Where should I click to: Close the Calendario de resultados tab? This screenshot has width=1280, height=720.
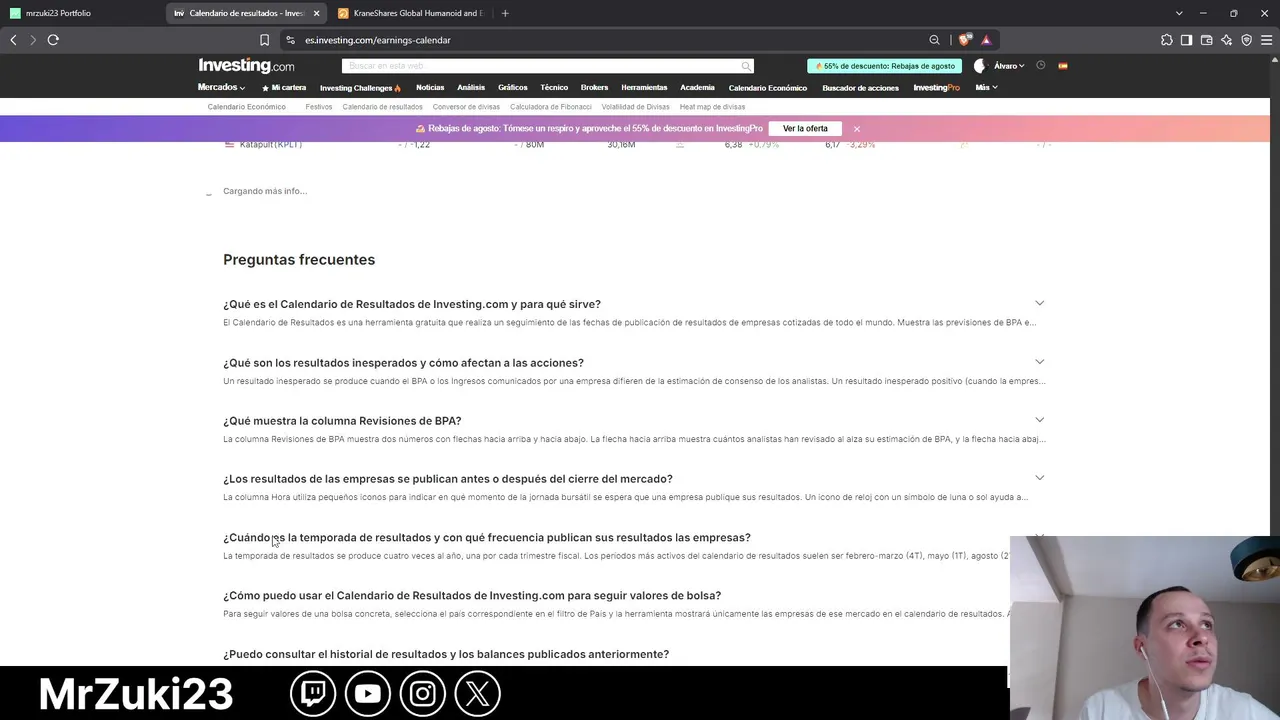pyautogui.click(x=317, y=13)
